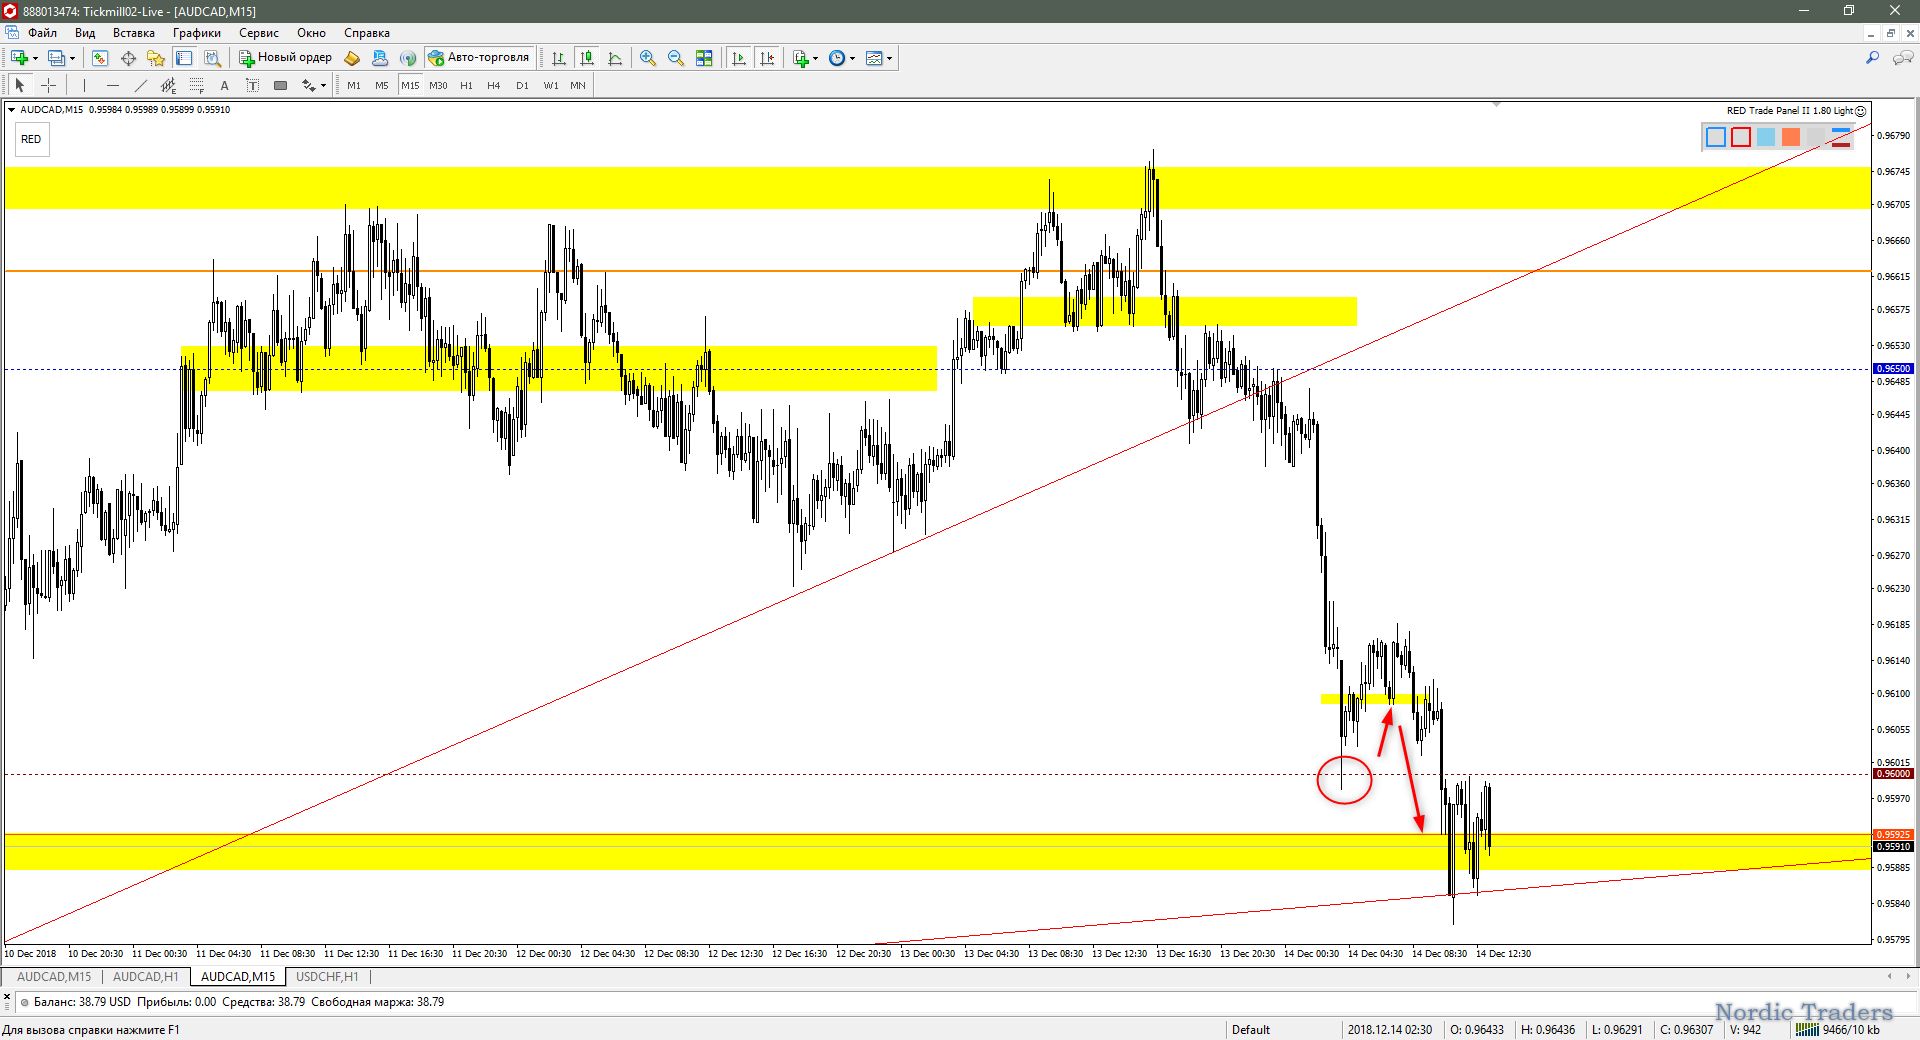
Task: Zoom out on the chart
Action: point(676,58)
